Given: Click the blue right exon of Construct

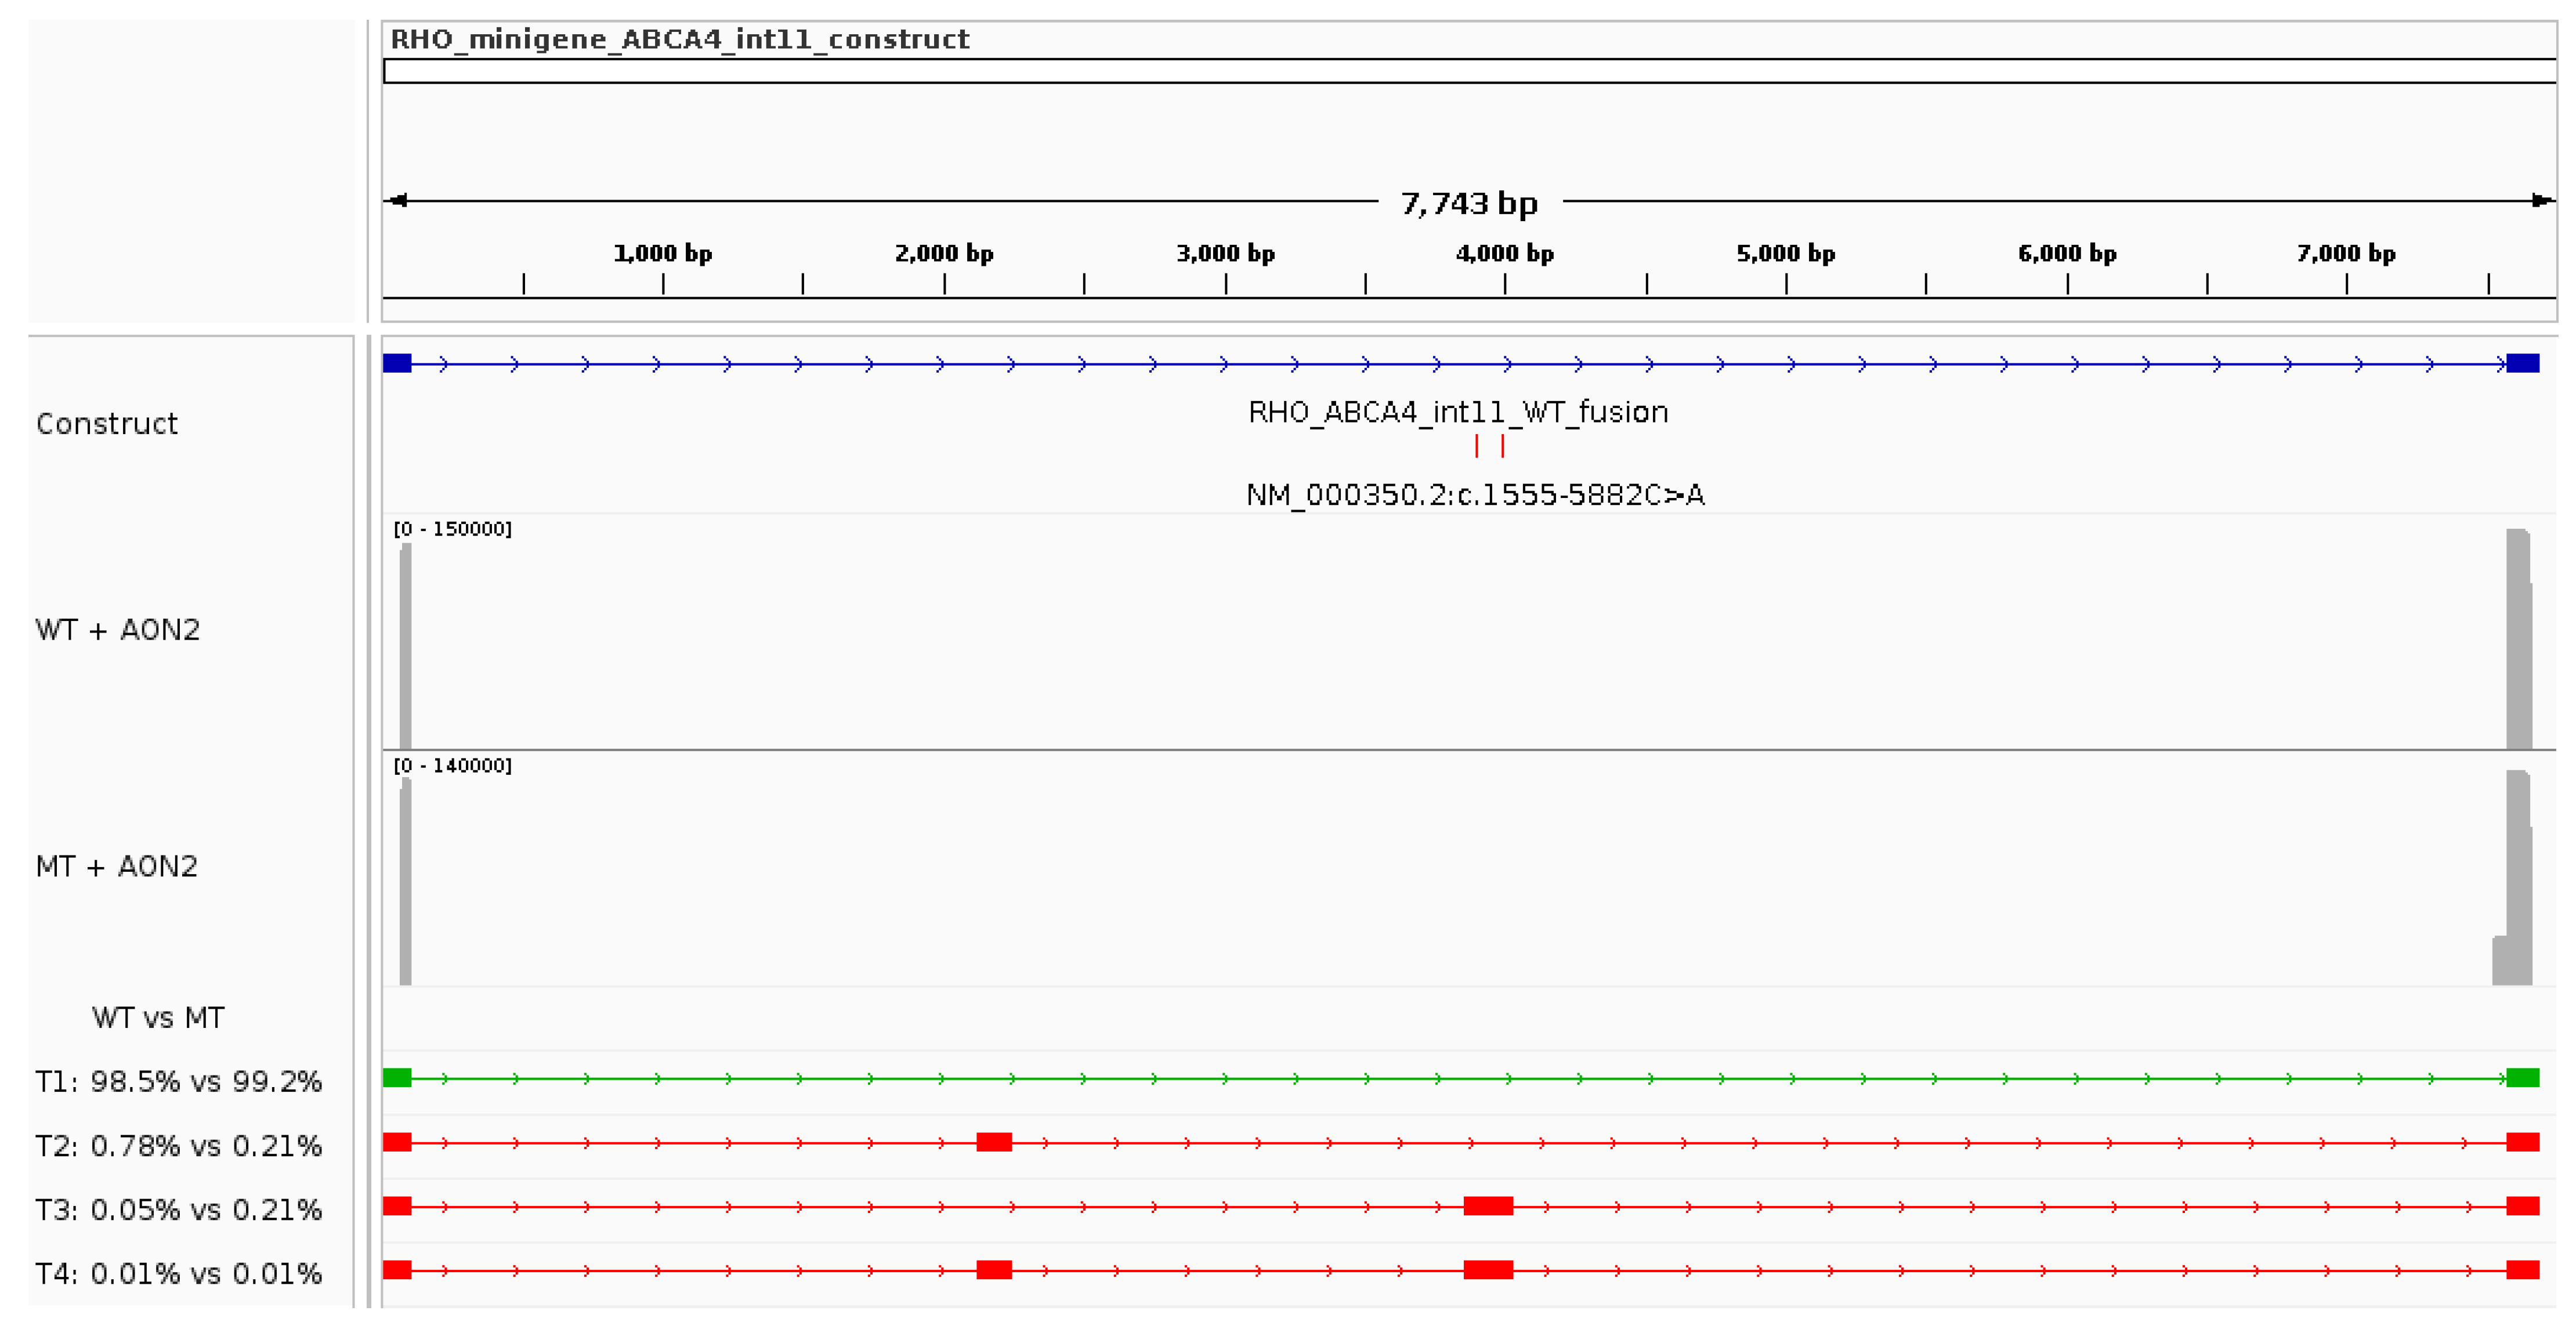Looking at the screenshot, I should (x=2522, y=363).
